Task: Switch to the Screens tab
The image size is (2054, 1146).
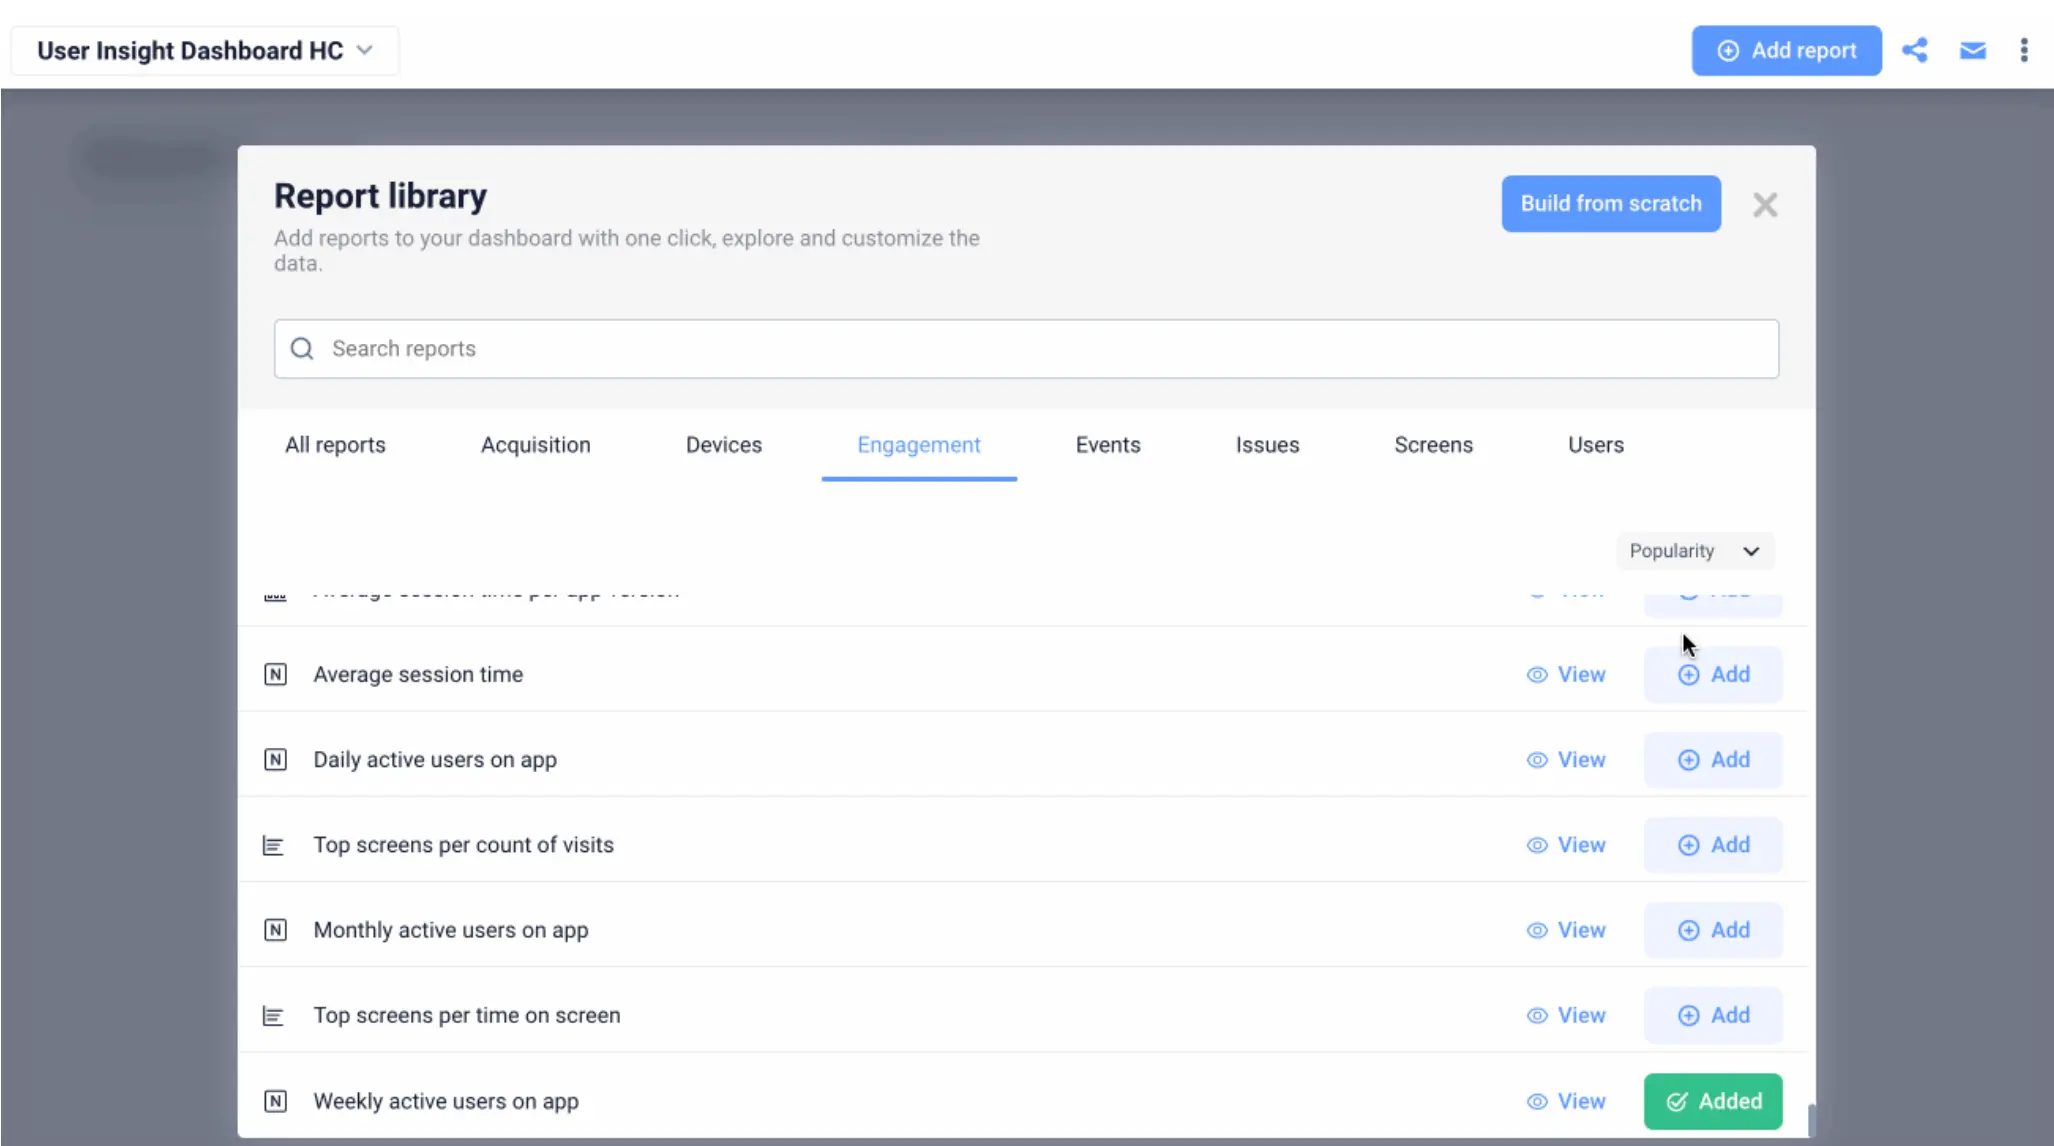Action: coord(1433,445)
